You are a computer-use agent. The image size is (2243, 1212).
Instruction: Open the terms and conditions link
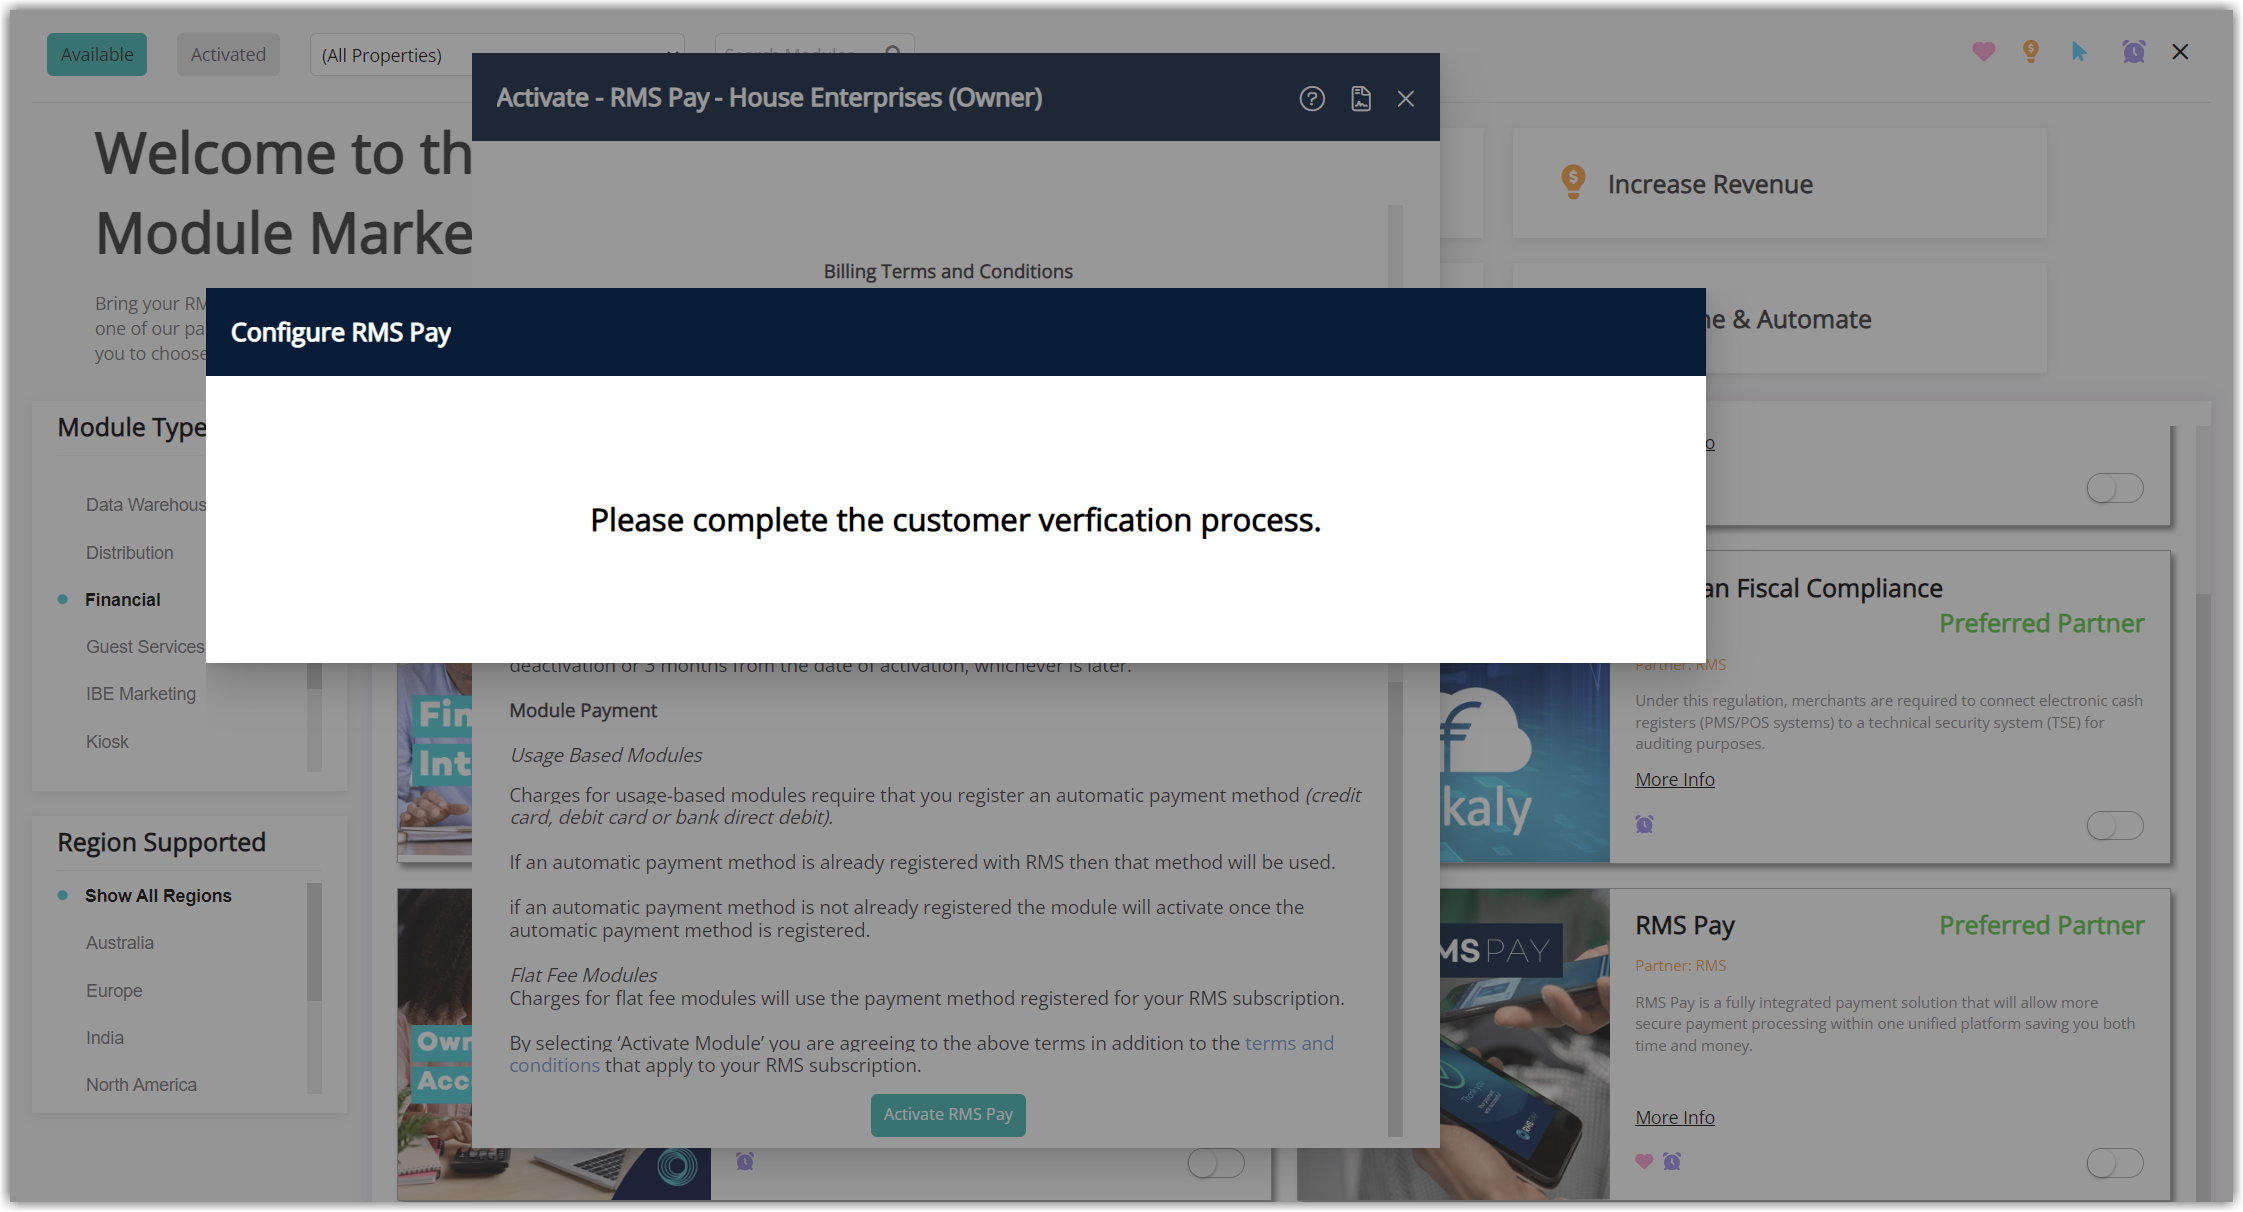pos(1289,1043)
